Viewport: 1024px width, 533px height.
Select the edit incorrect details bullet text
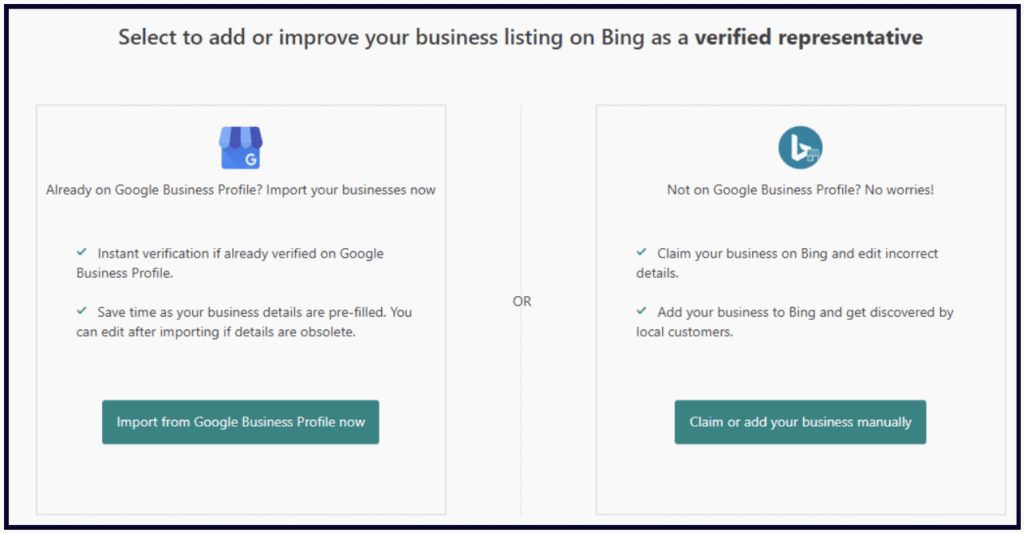790,262
